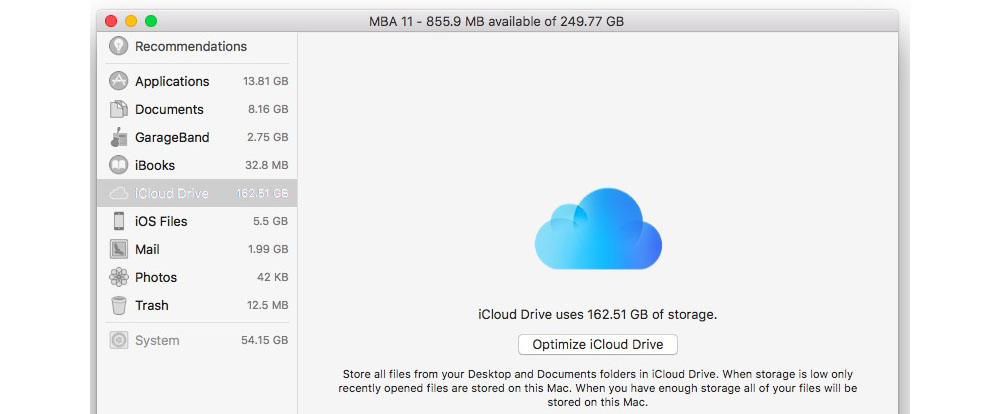
Task: Click the Recommendations lightbulb icon
Action: pos(119,46)
